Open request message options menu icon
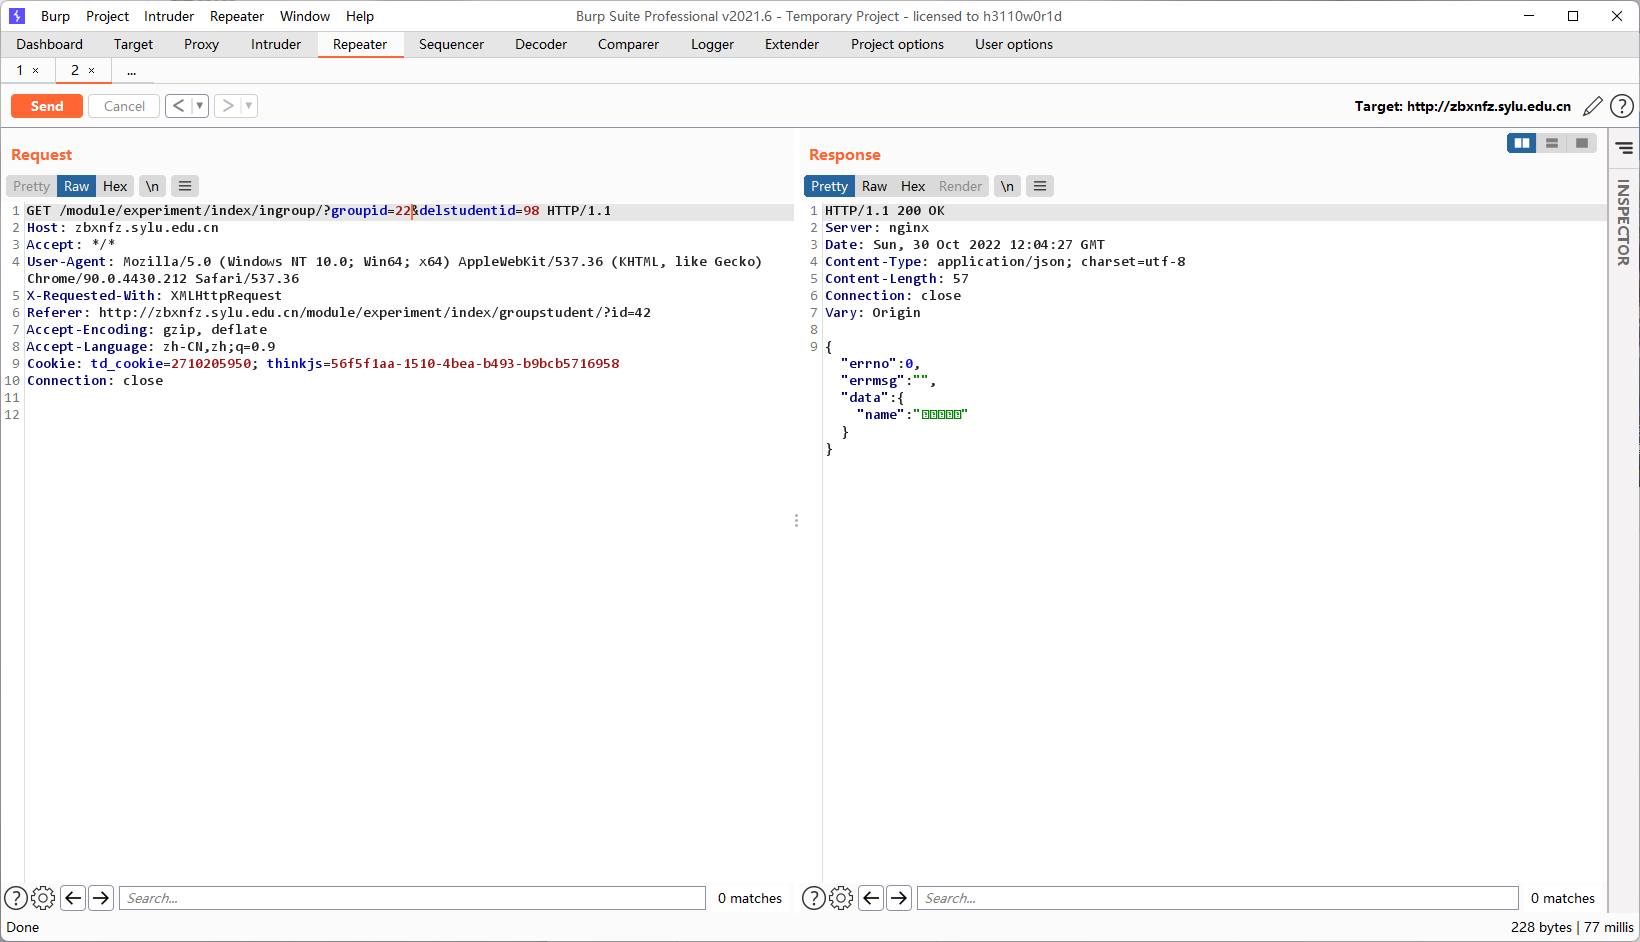This screenshot has width=1640, height=942. point(185,186)
